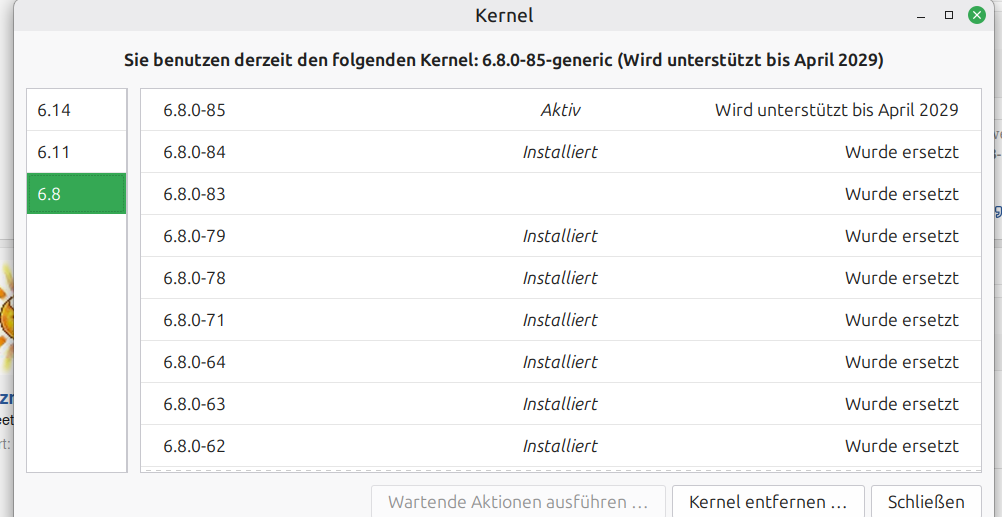Select the 6.8 kernel series tab

click(76, 194)
